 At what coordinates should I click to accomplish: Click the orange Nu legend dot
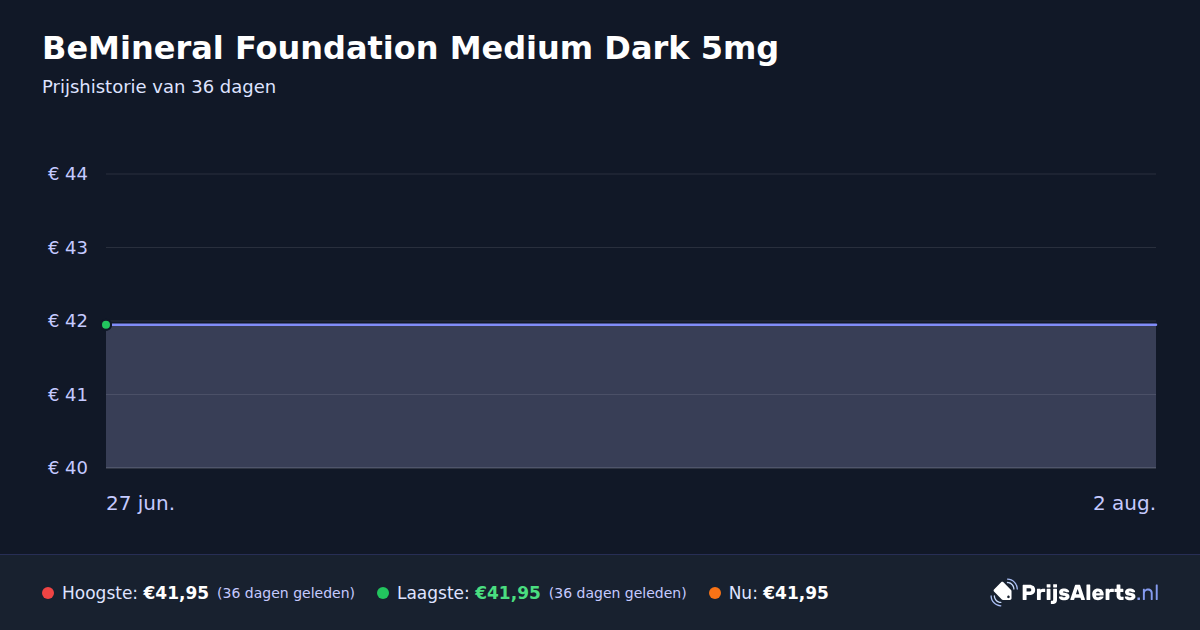[x=715, y=593]
